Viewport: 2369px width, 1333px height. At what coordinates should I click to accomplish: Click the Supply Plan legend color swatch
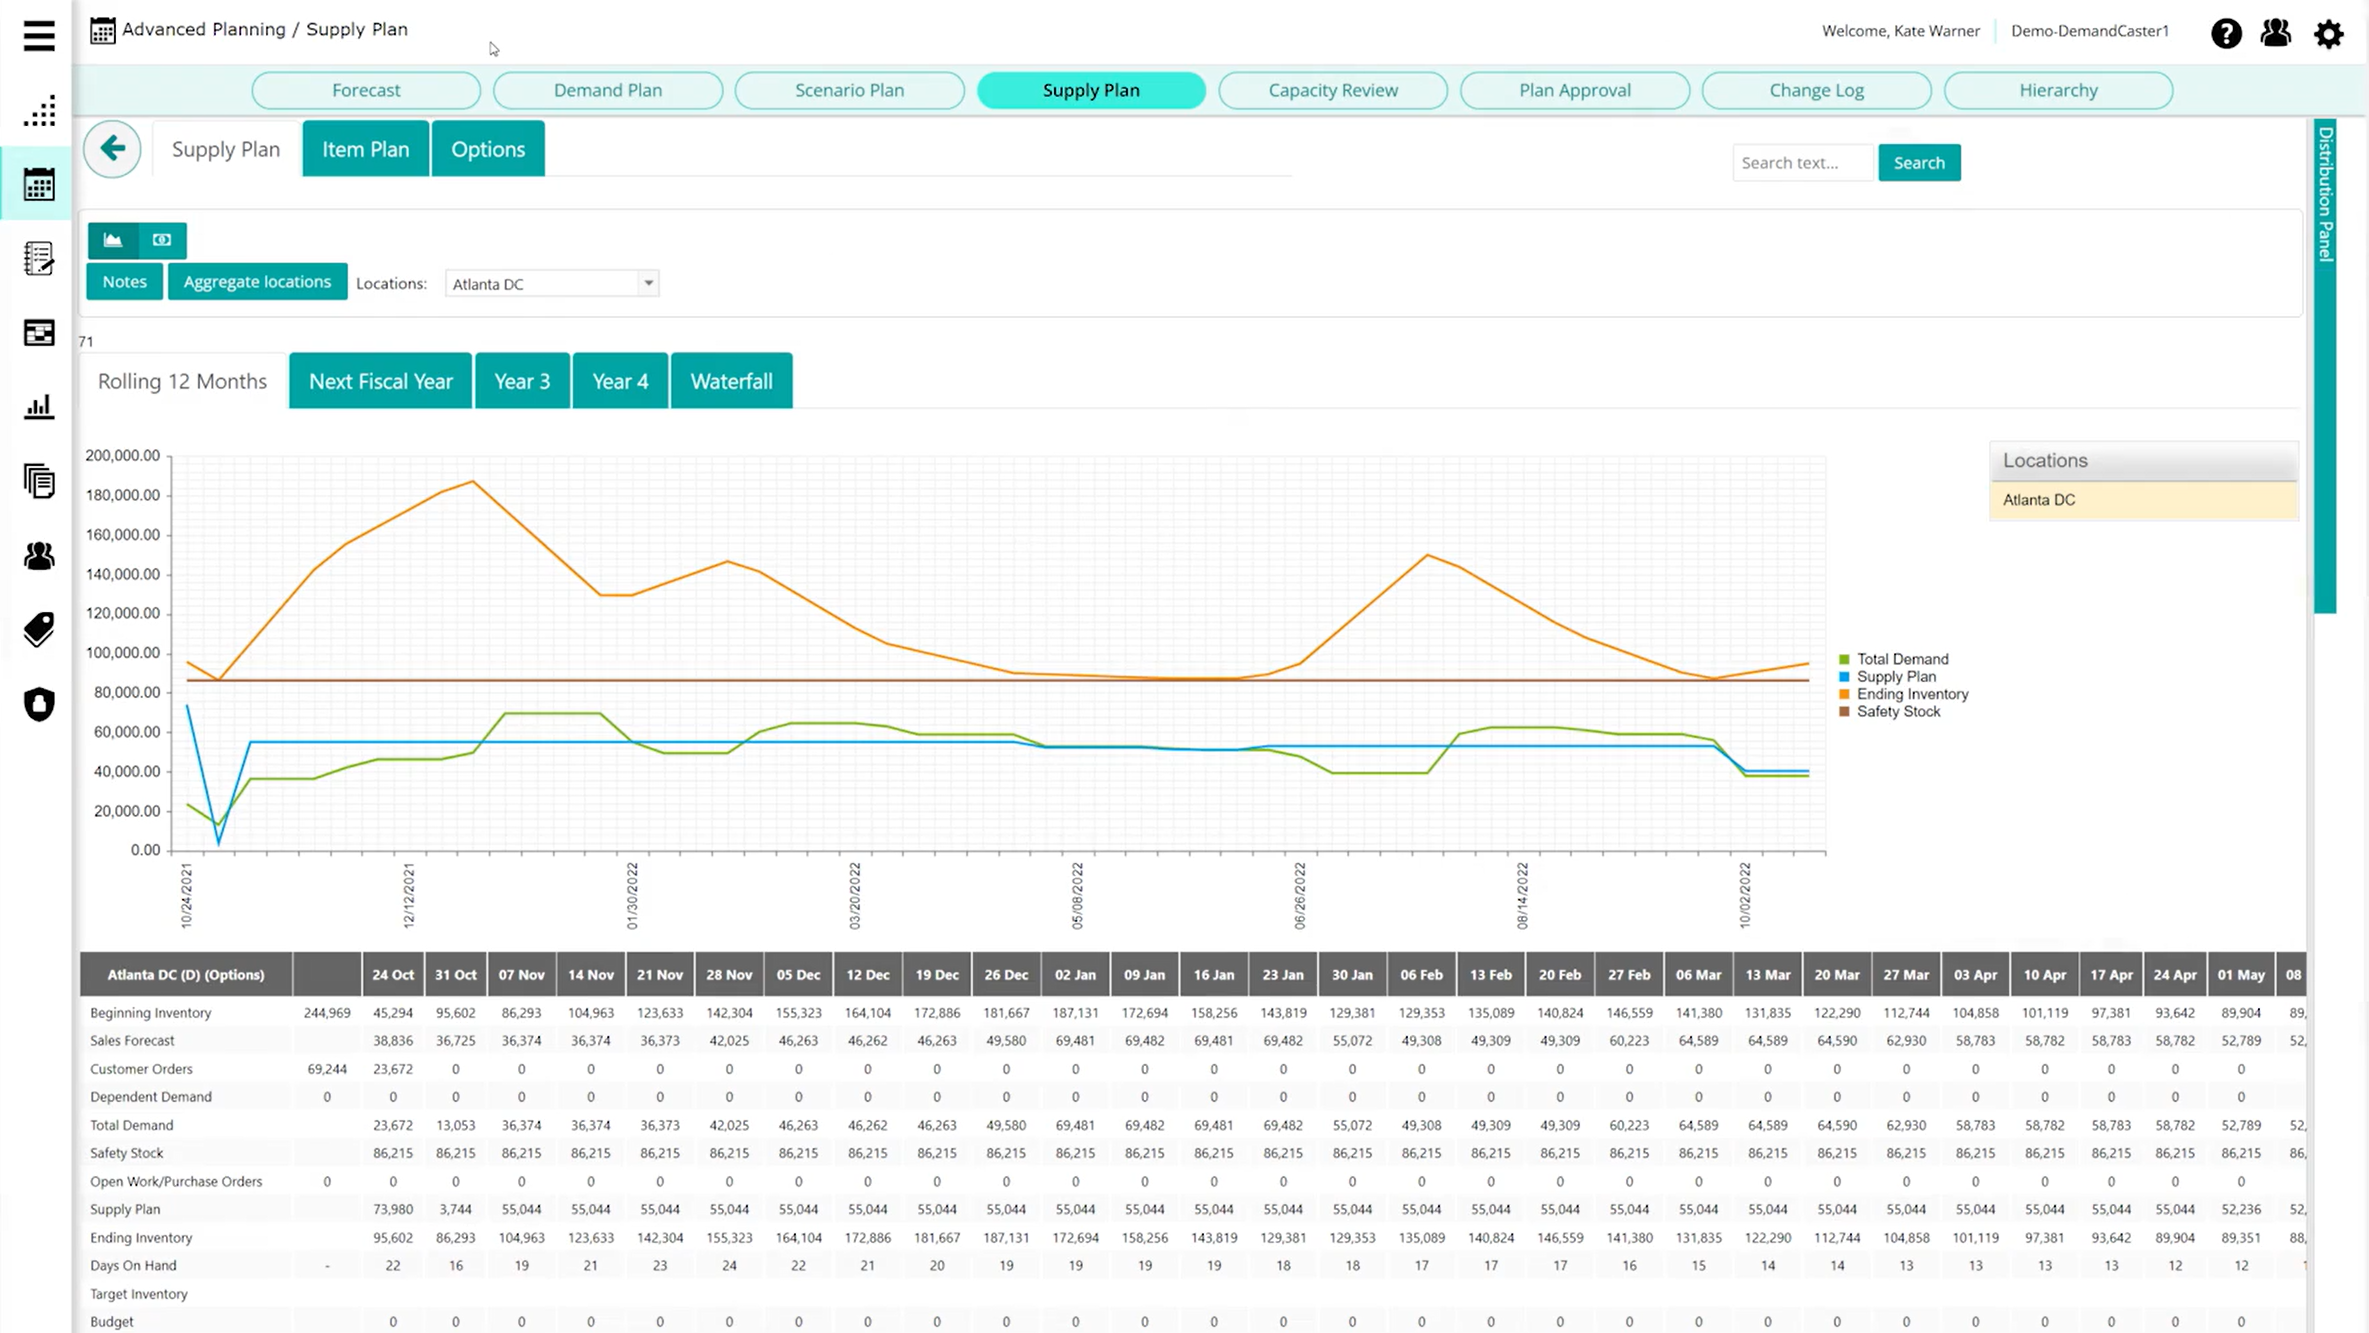coord(1844,677)
